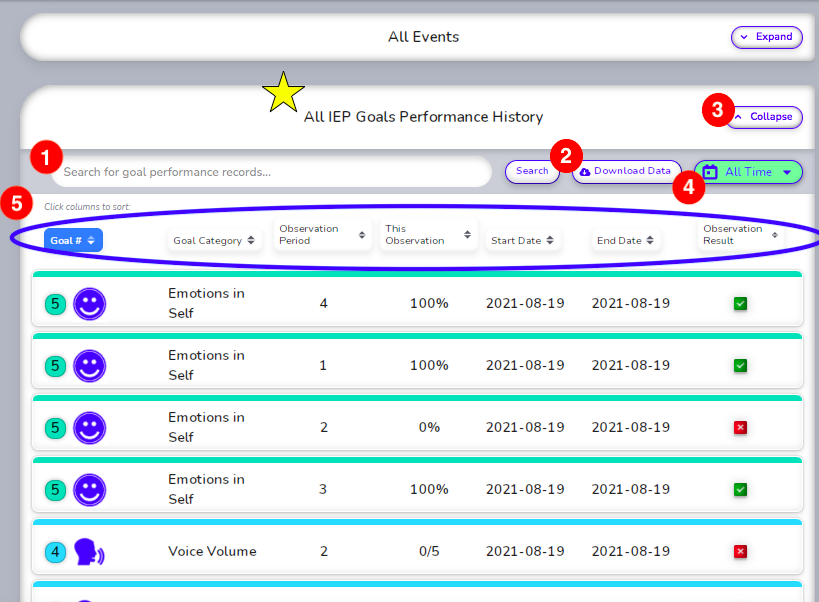Expand the All Events section
The image size is (819, 602).
tap(766, 37)
